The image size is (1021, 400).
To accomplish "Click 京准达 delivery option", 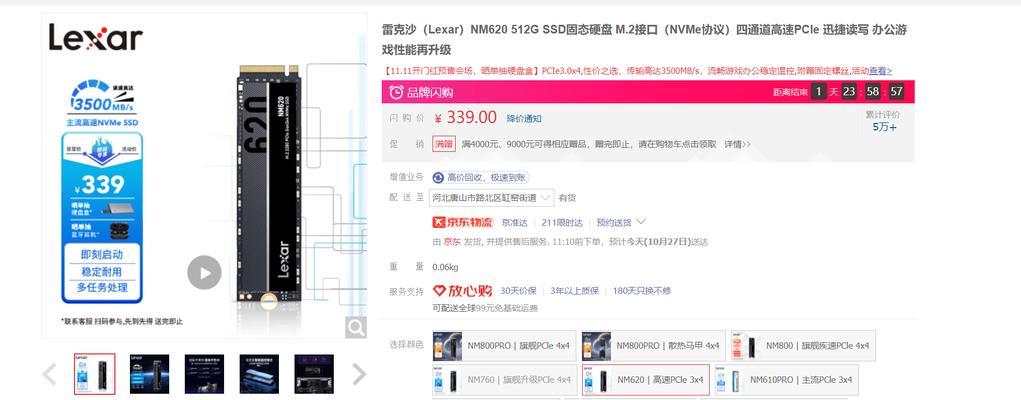I will 514,223.
